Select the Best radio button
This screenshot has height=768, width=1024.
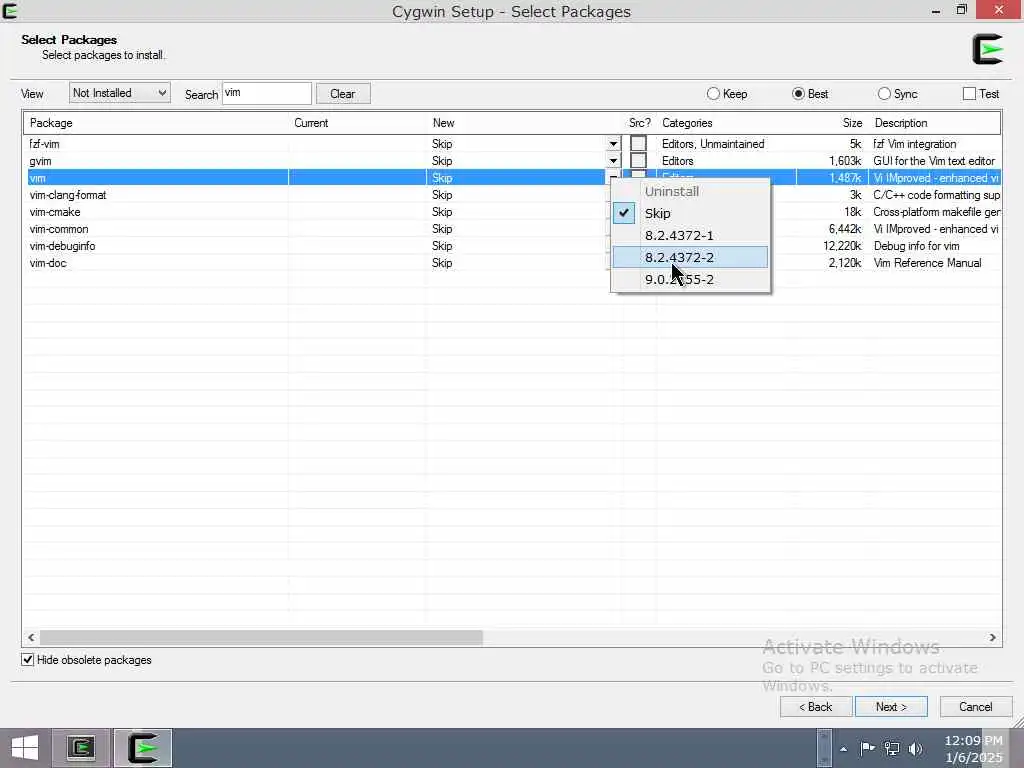pyautogui.click(x=810, y=93)
